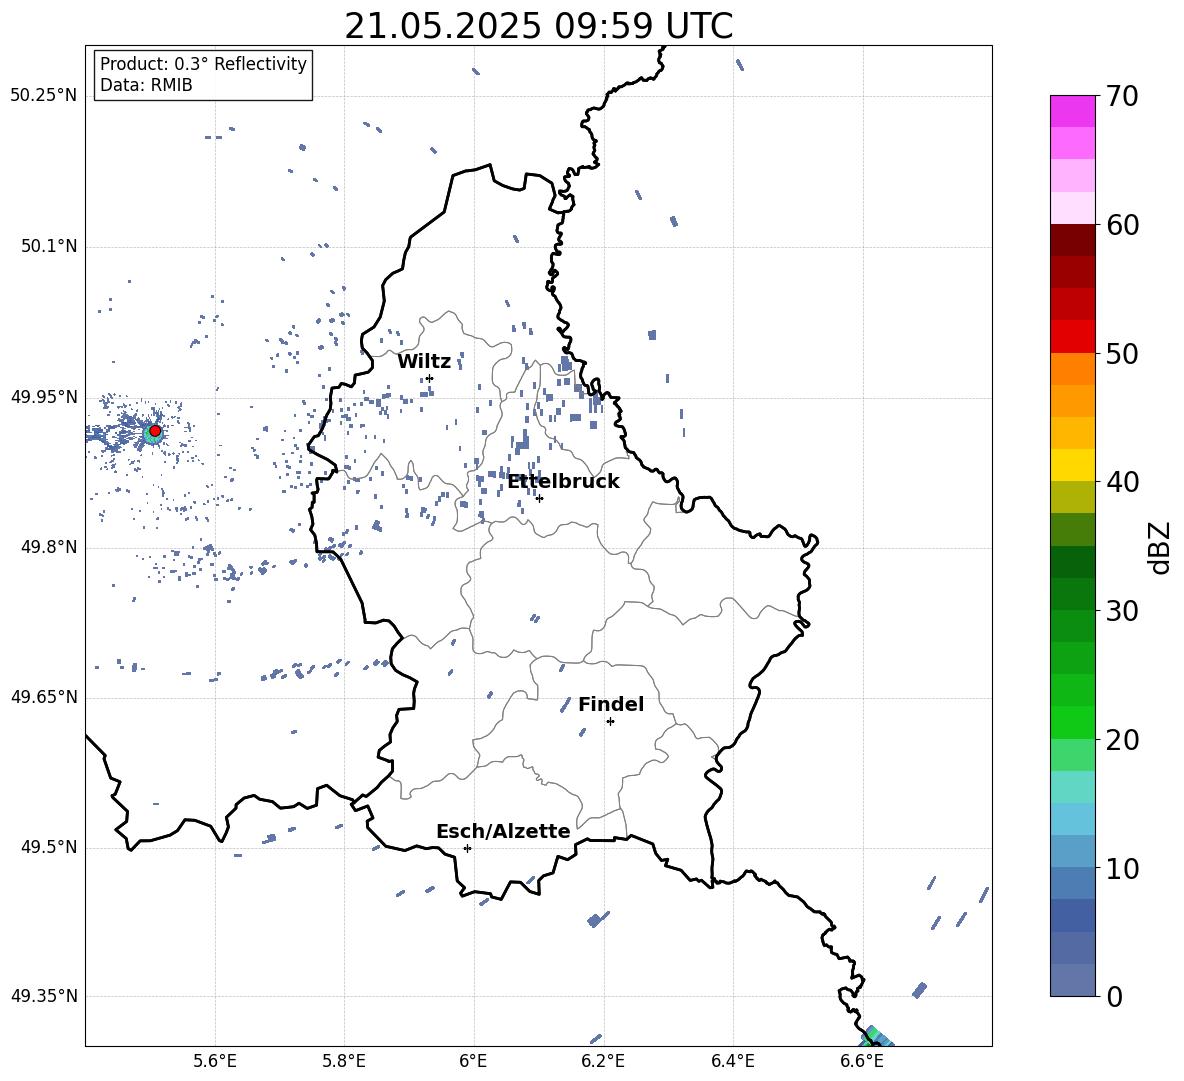This screenshot has width=1184, height=1081.
Task: Click the dBZ colorbar axis label
Action: [1161, 548]
